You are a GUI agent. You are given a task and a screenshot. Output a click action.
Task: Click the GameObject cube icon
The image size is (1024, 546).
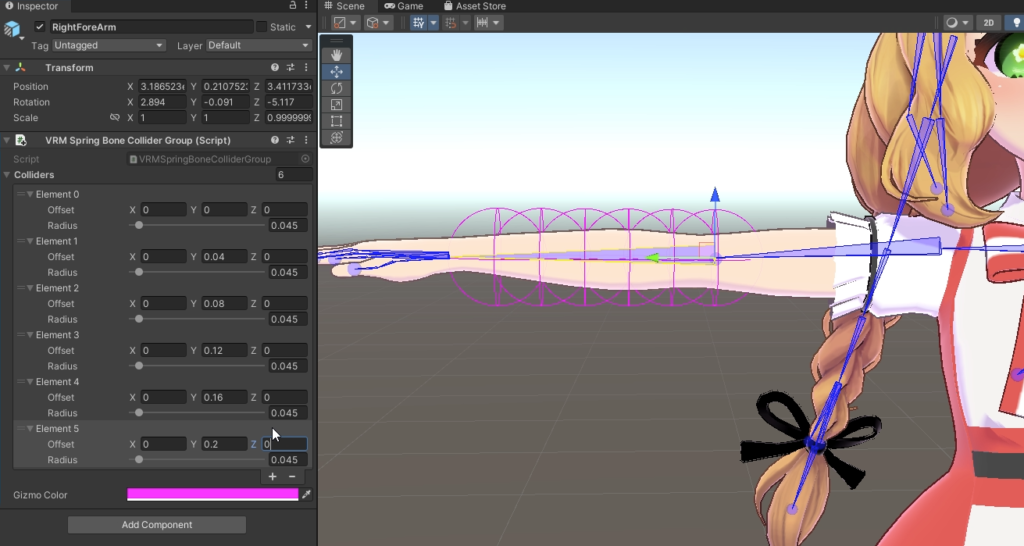click(x=12, y=29)
